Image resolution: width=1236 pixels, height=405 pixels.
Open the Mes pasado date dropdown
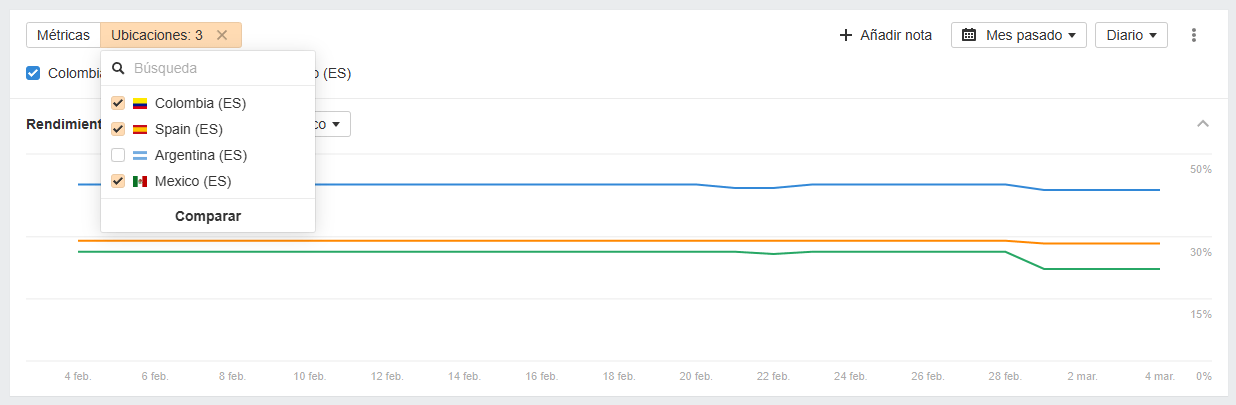(1018, 35)
